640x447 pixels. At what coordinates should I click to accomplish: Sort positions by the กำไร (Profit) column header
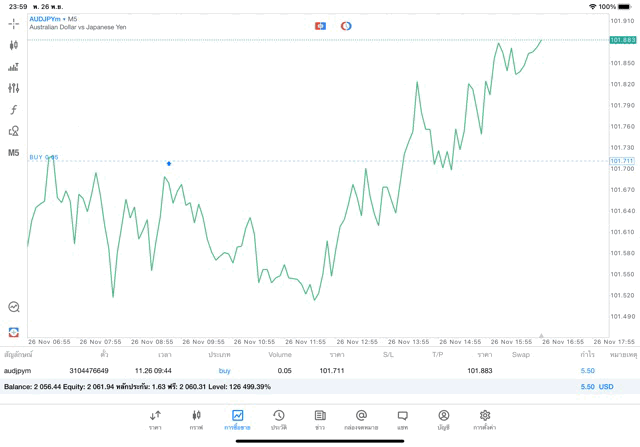587,355
